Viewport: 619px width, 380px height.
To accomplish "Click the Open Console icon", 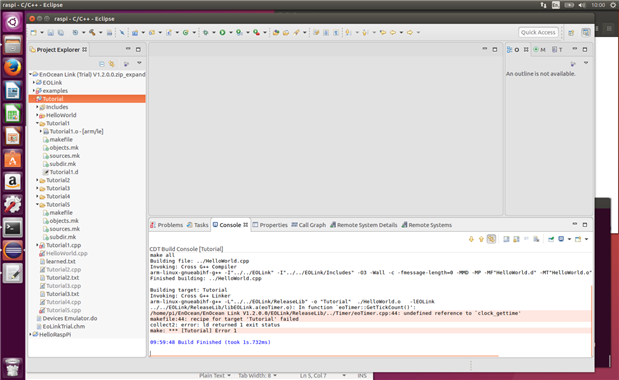I will click(x=578, y=239).
